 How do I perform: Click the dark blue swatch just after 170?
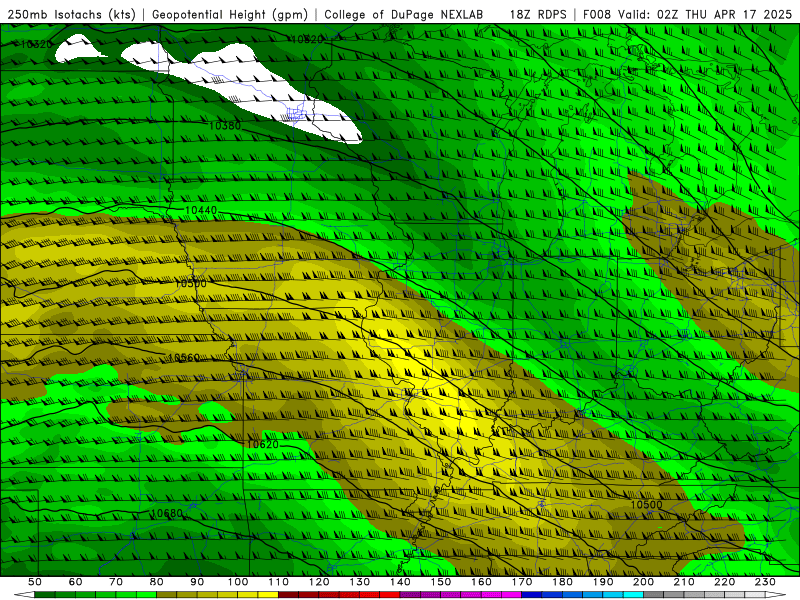click(532, 595)
